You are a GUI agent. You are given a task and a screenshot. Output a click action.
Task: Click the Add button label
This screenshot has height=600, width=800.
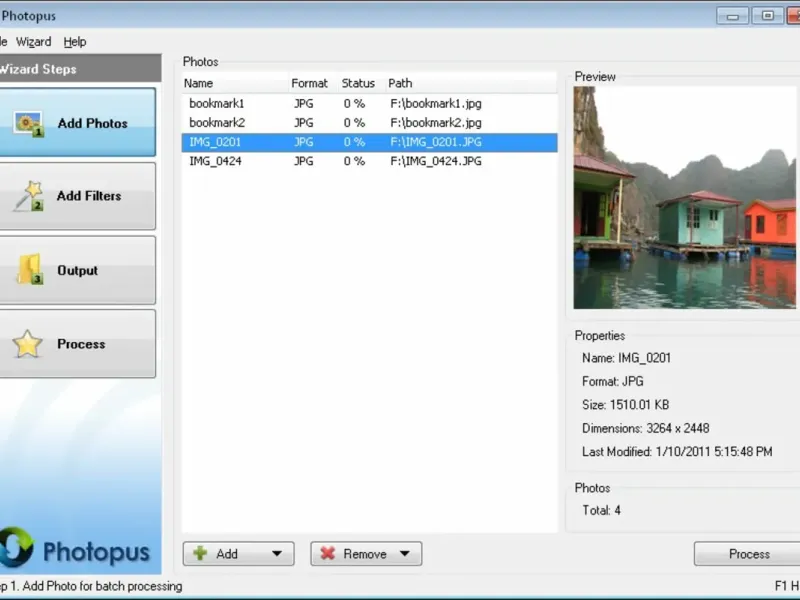227,554
